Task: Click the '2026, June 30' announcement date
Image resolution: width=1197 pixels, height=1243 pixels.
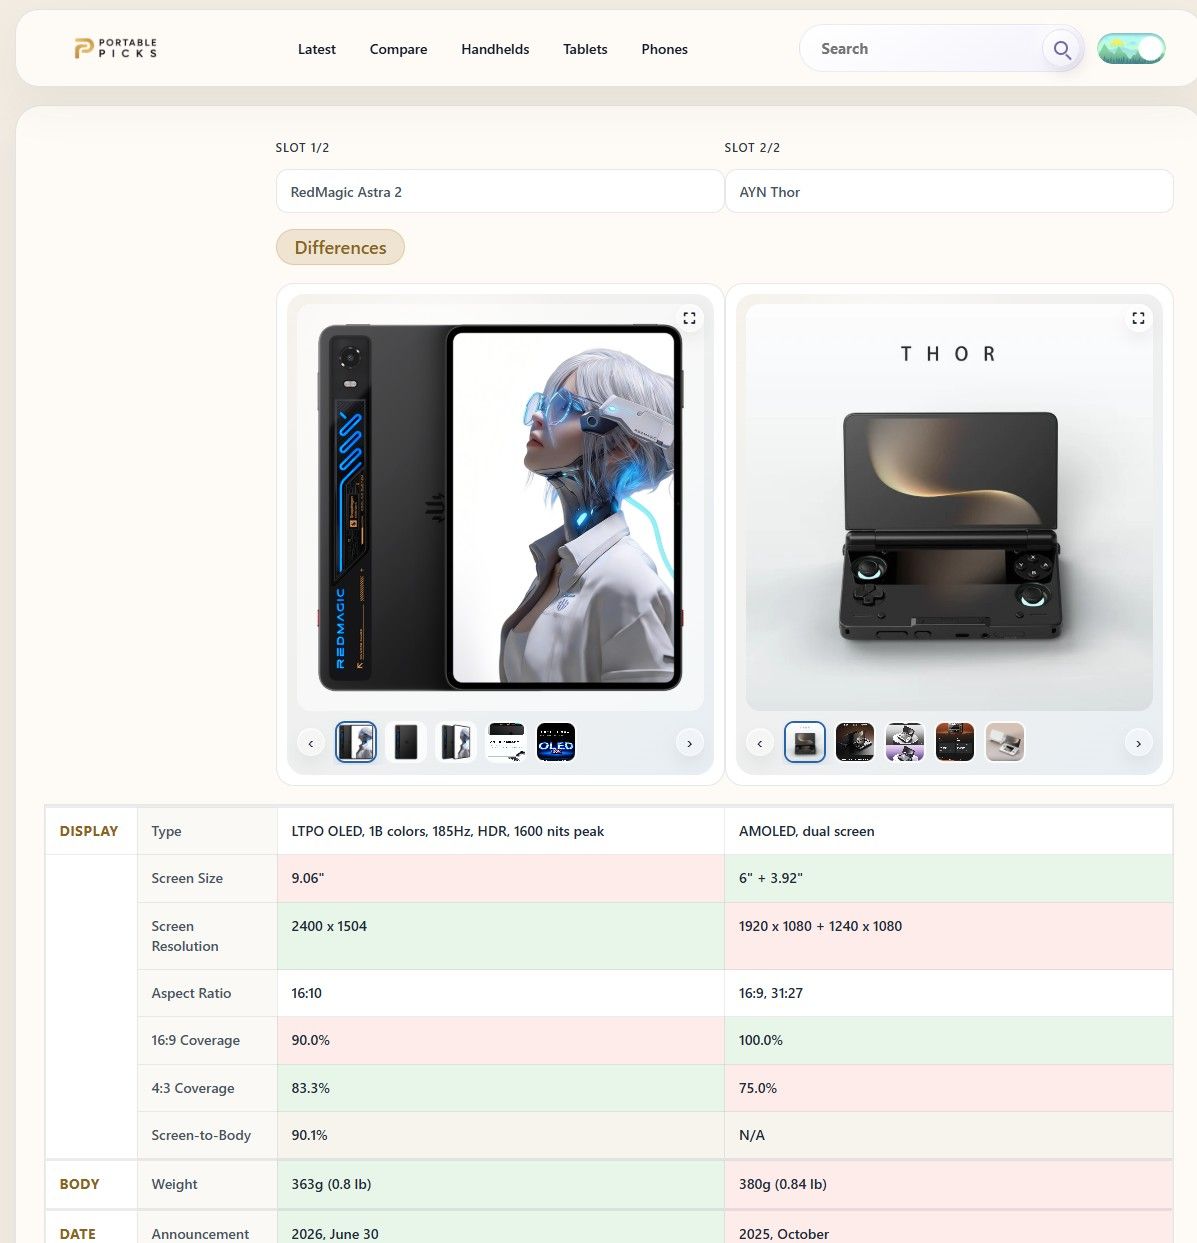Action: [335, 1234]
